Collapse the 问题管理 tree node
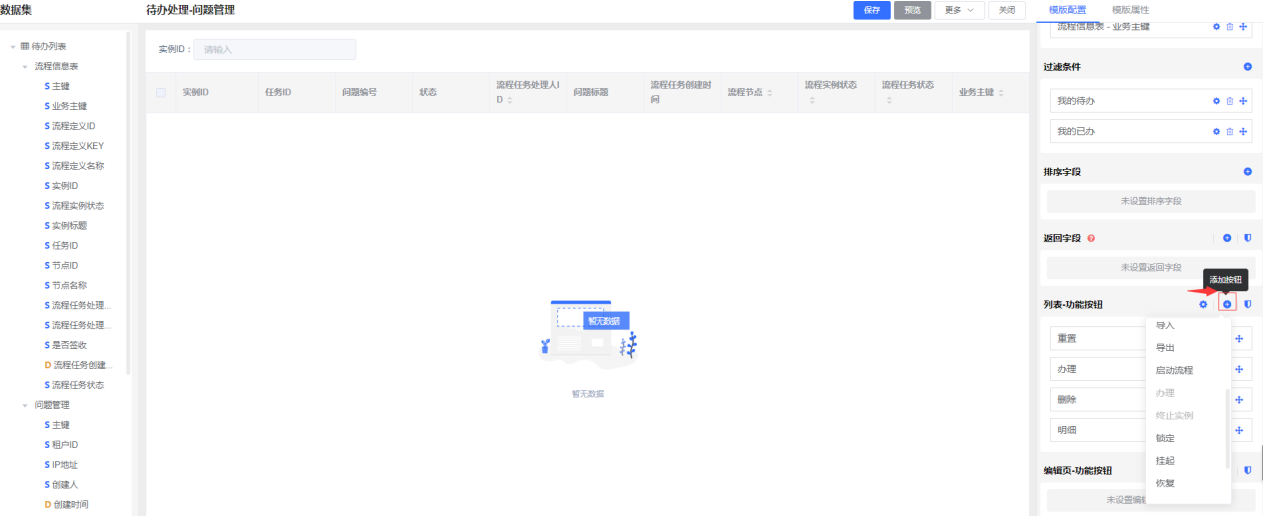The width and height of the screenshot is (1263, 516). [26, 405]
